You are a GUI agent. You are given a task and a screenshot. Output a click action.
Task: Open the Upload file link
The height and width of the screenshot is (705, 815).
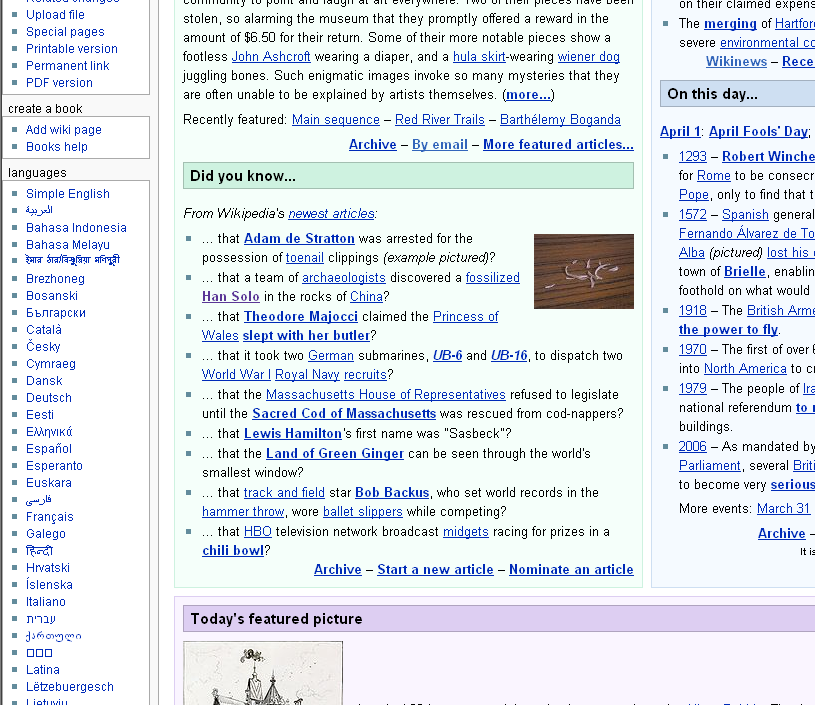click(x=55, y=15)
